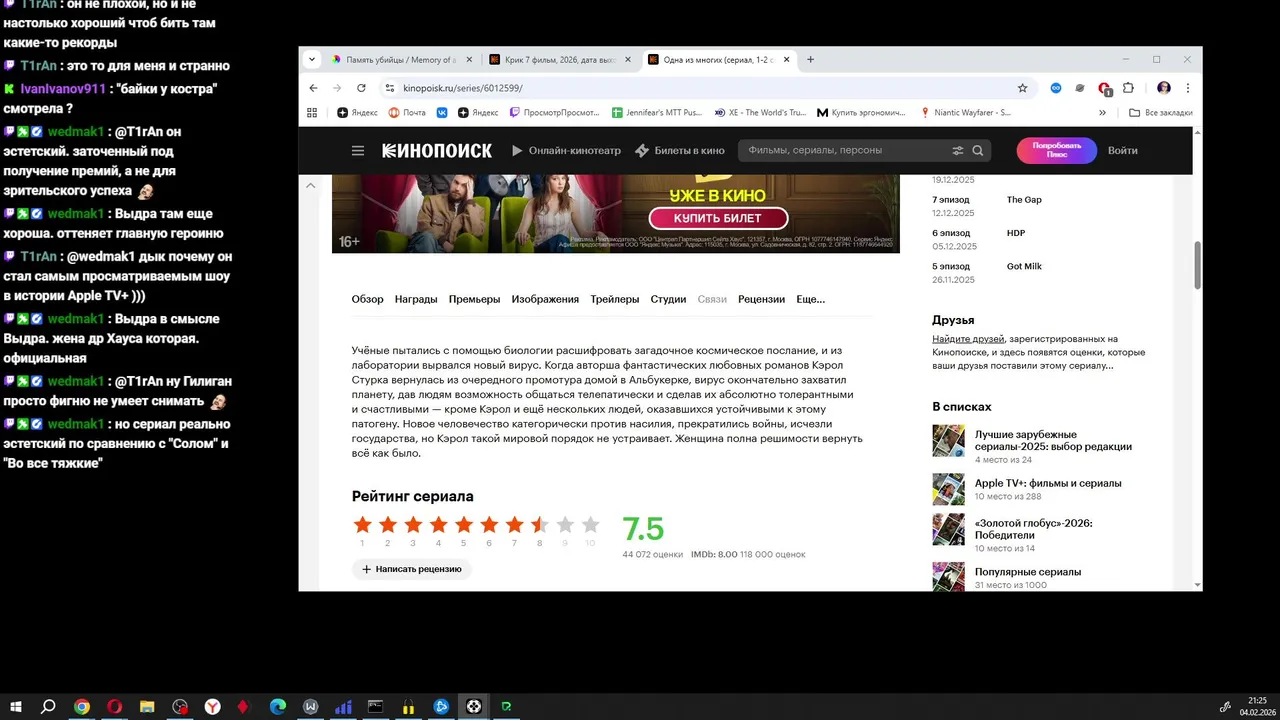Click 'Написать рецензию' button
The height and width of the screenshot is (720, 1280).
411,569
